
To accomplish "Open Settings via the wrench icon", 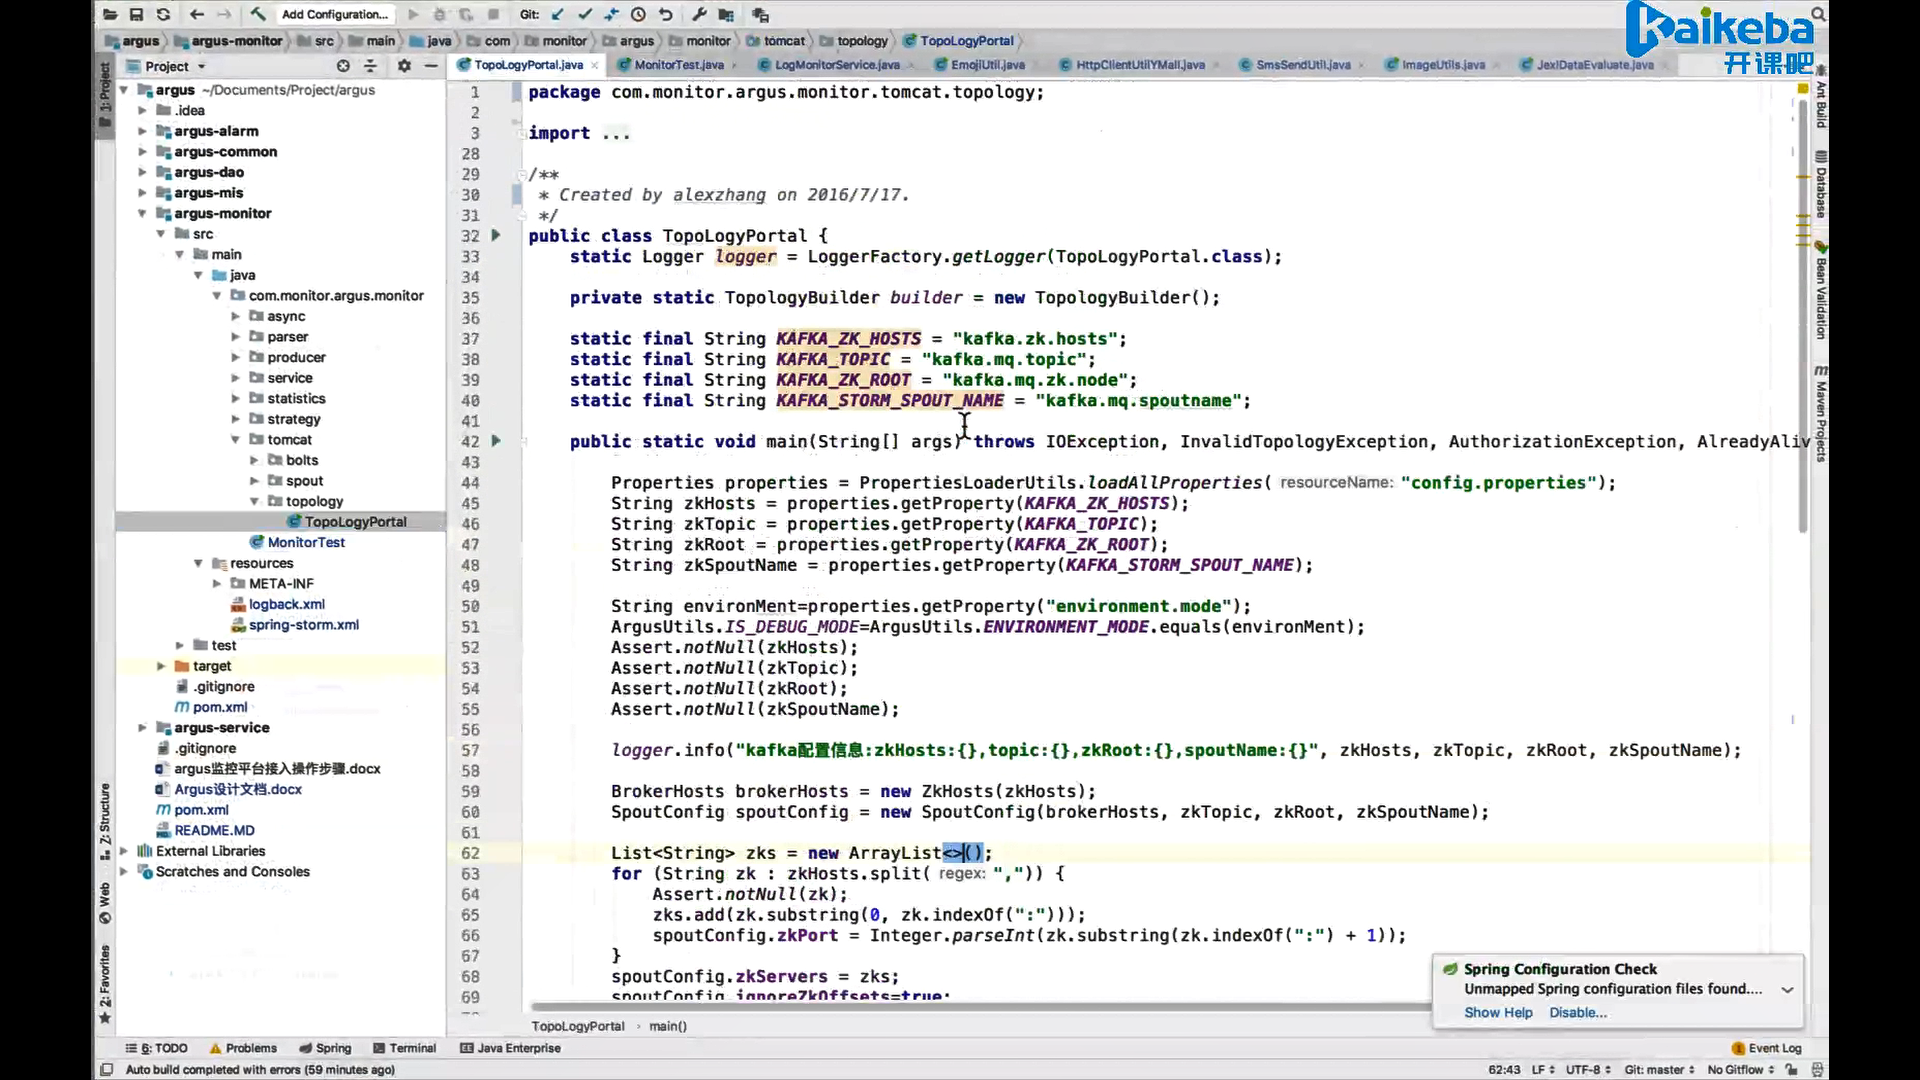I will click(699, 14).
